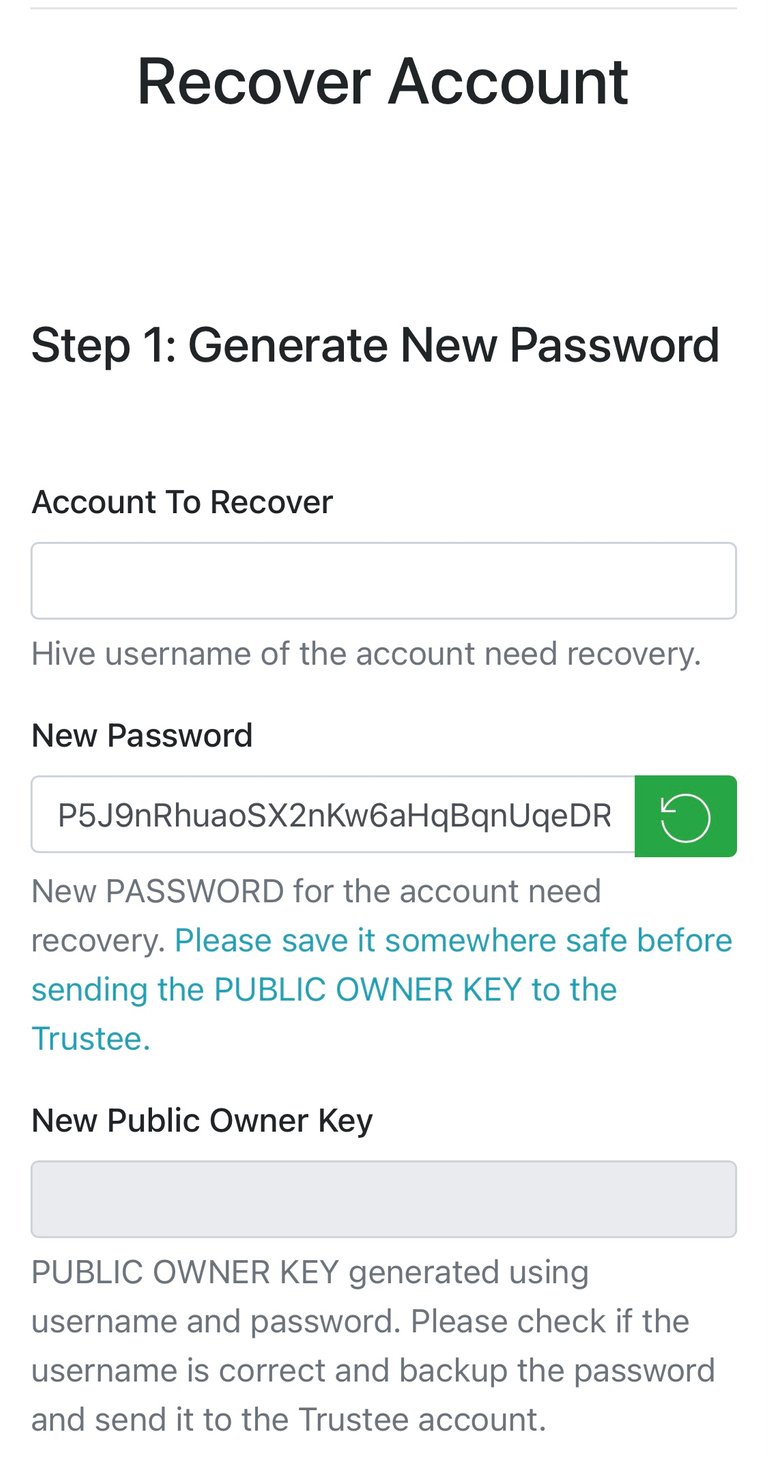The image size is (768, 1461).
Task: Click the 'New PASSWORD for the account need' hint
Action: click(x=316, y=891)
